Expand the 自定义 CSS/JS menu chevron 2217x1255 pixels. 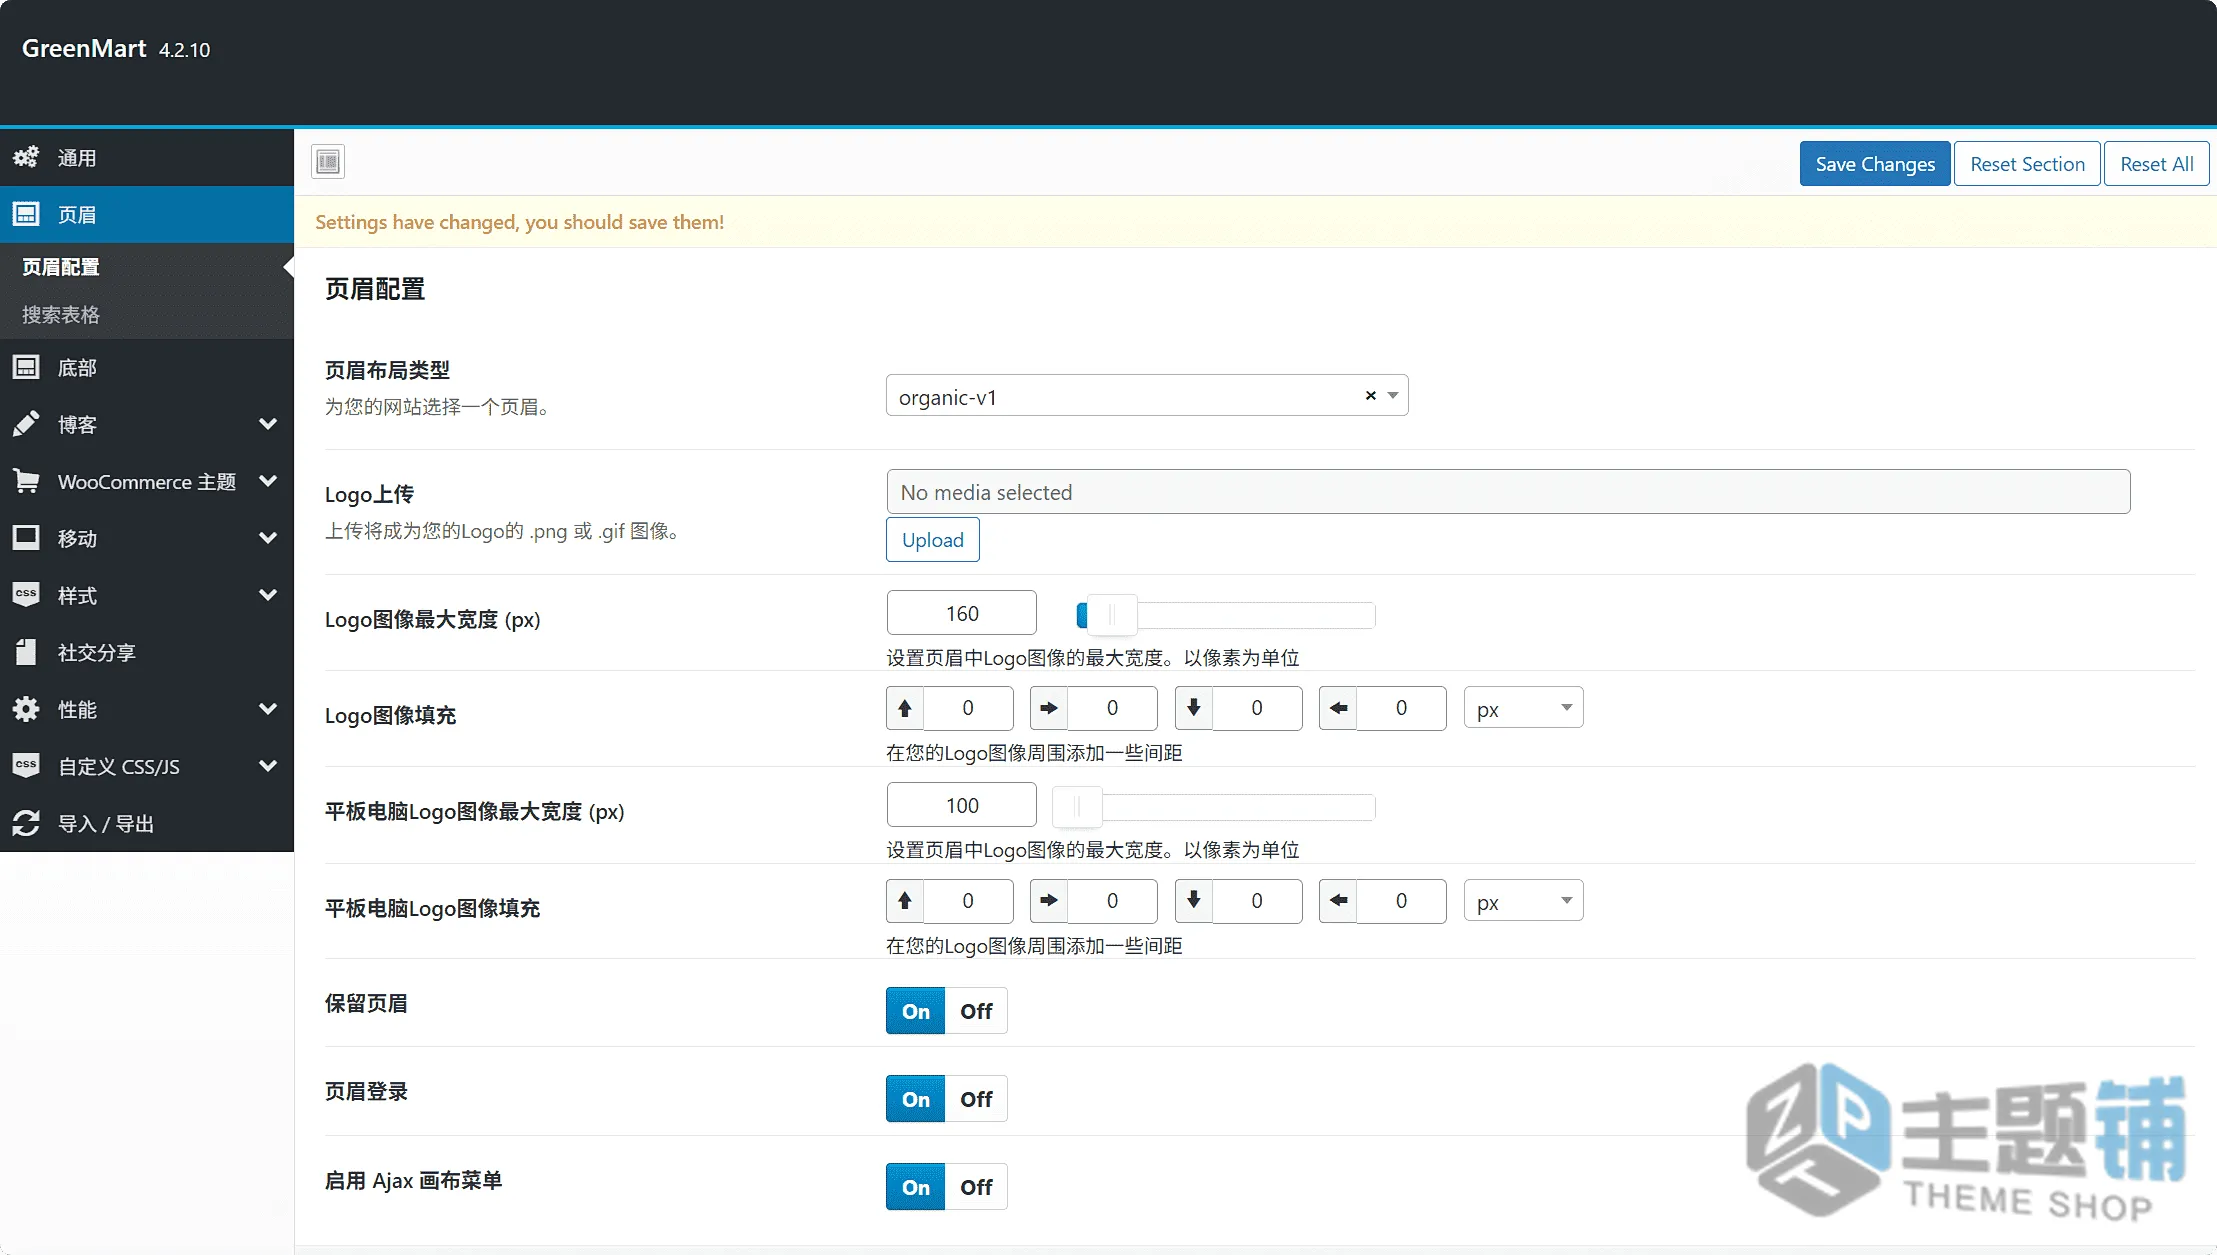coord(268,766)
